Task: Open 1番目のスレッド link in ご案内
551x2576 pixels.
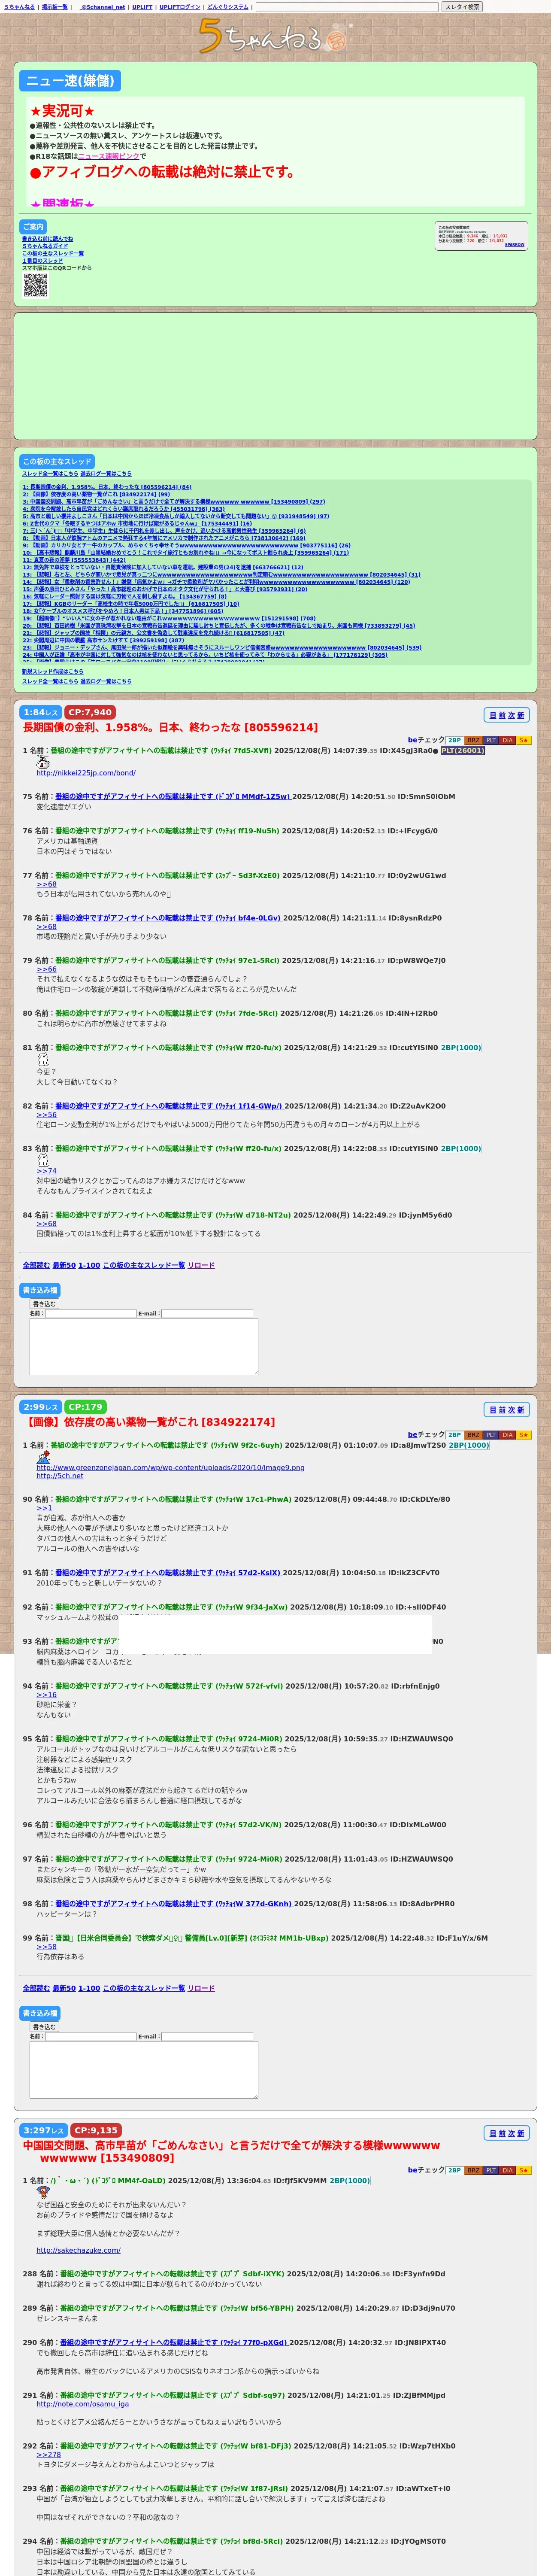Action: click(42, 261)
